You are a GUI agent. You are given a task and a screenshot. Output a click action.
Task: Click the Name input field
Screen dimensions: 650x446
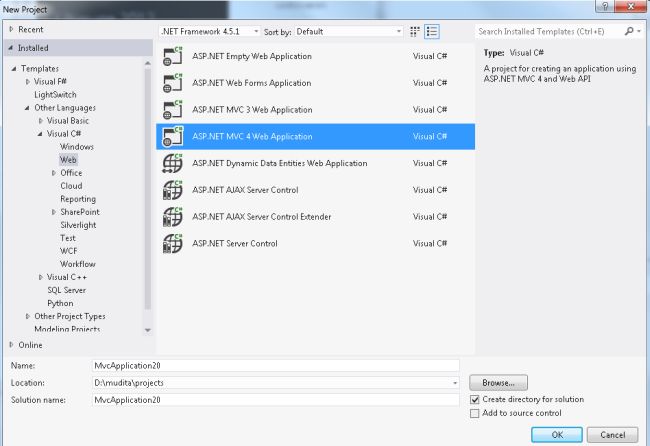275,366
